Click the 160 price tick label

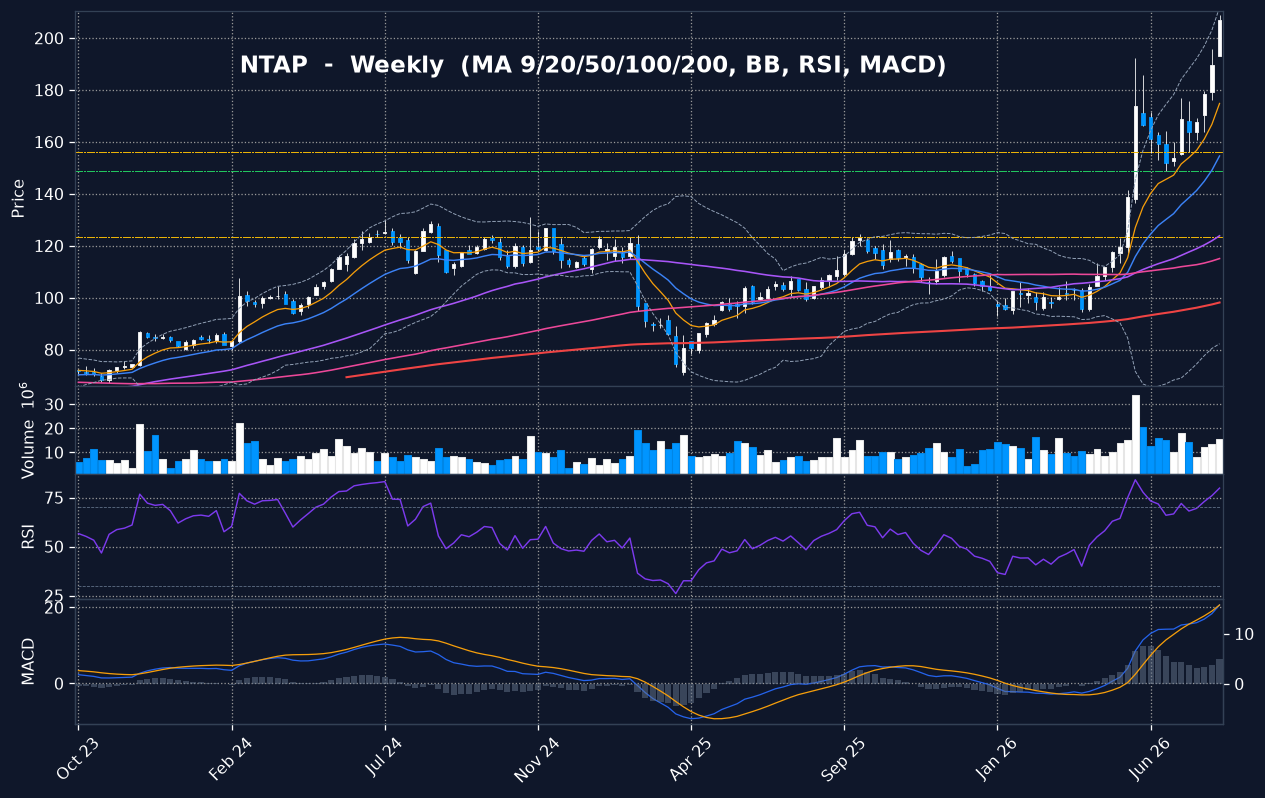point(50,143)
